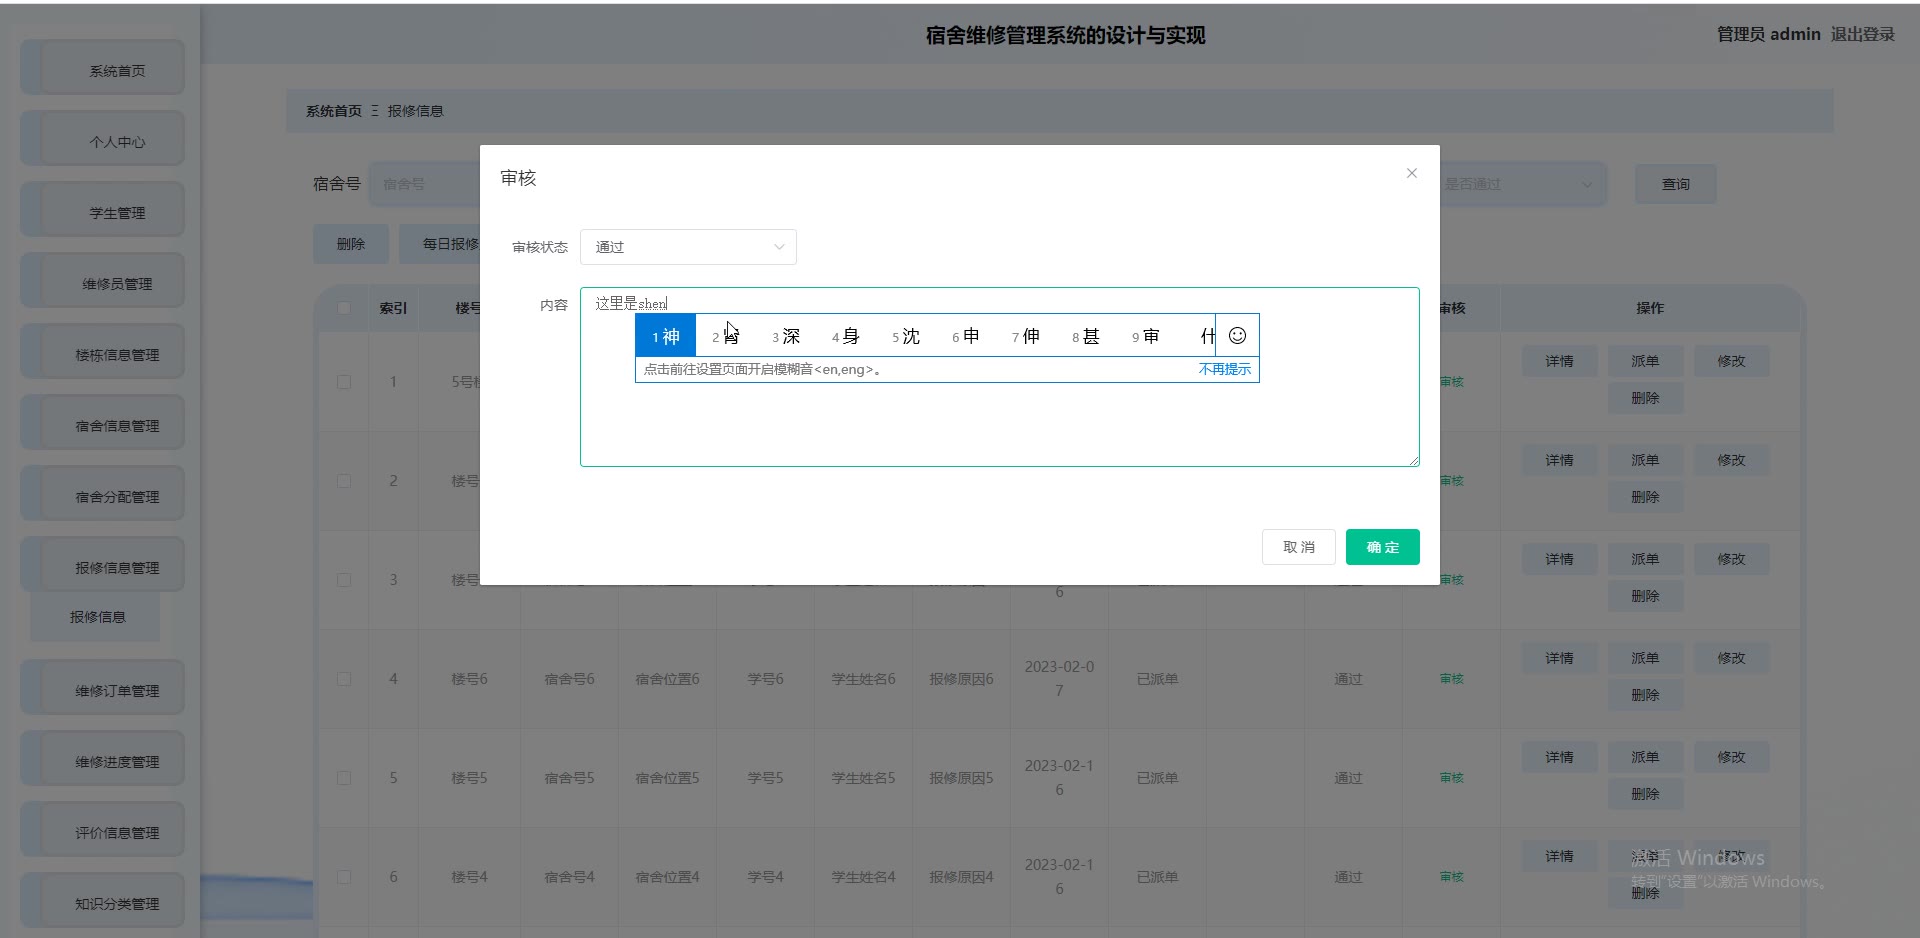Open the emoji picker in IME bar
This screenshot has height=938, width=1920.
coord(1237,336)
